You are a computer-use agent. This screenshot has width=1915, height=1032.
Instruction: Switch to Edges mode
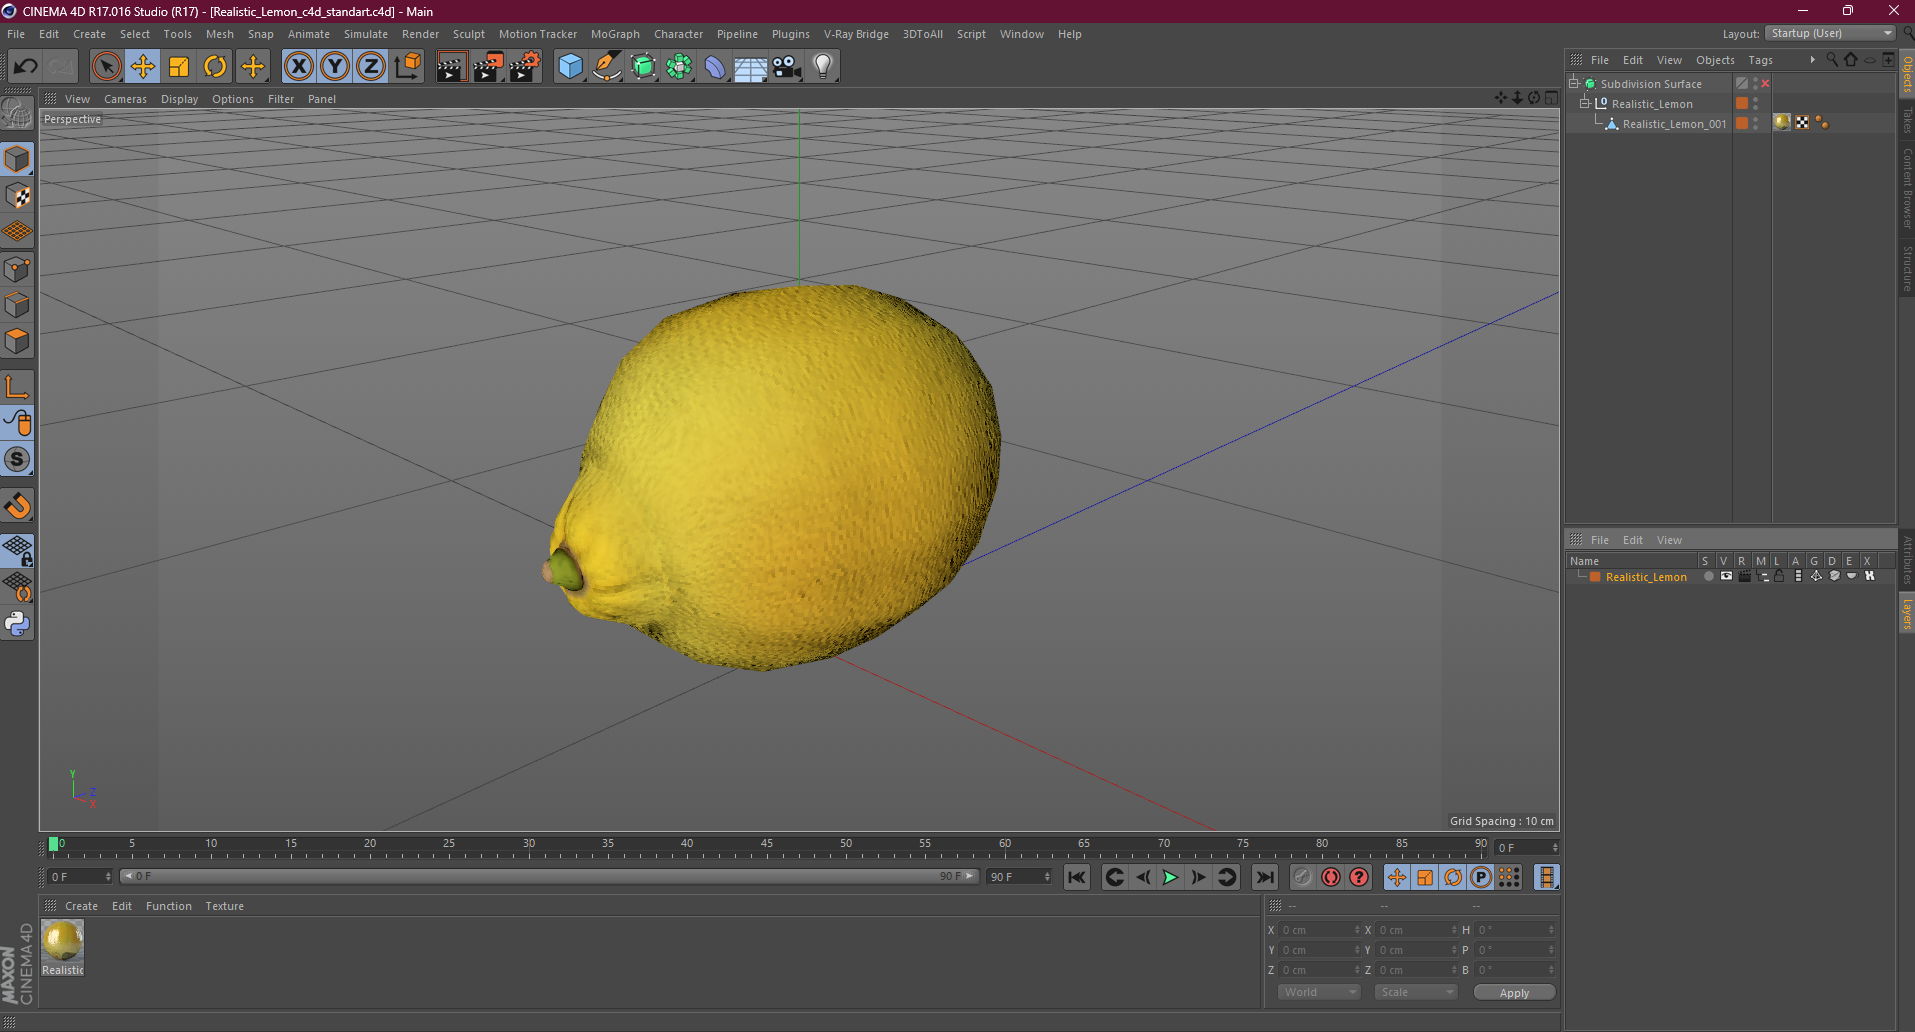[x=17, y=305]
